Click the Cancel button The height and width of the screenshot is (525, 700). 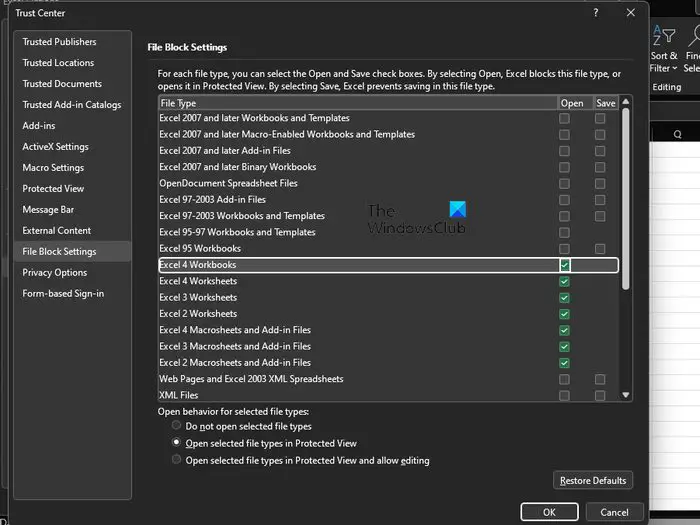coord(614,512)
